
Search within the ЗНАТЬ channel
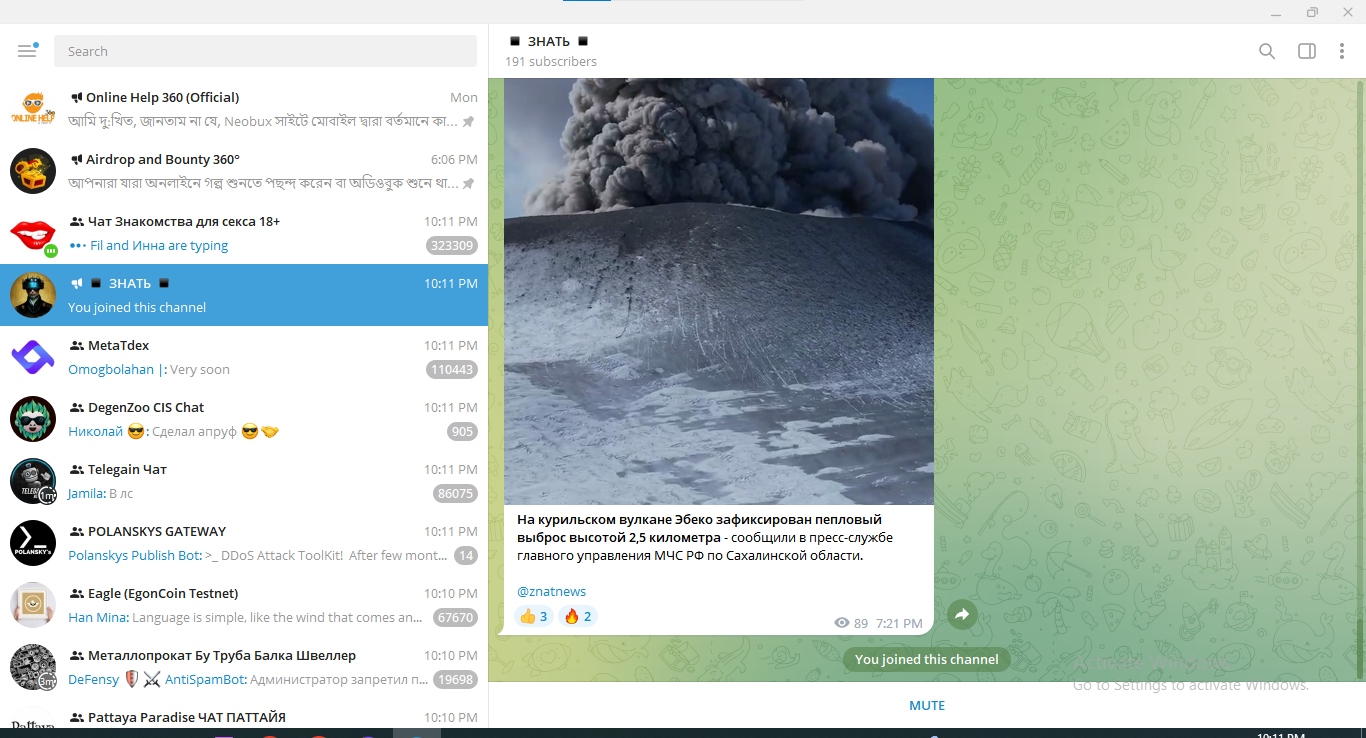[x=1266, y=51]
